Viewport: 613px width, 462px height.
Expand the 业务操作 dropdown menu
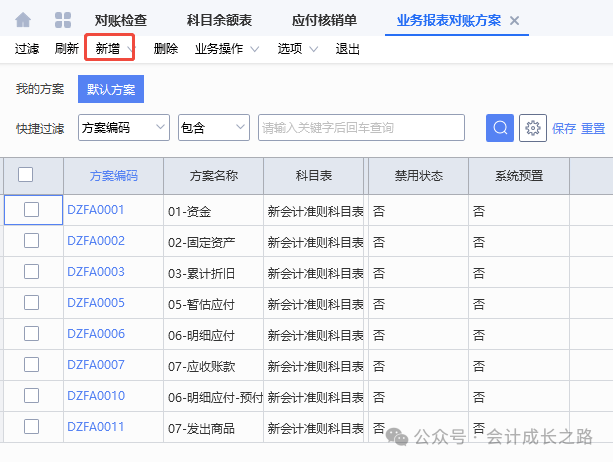tap(225, 49)
